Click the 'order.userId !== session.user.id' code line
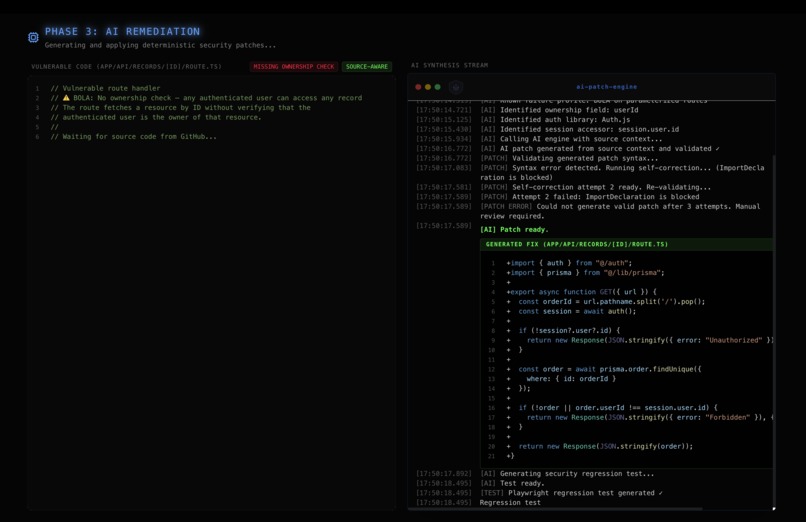The image size is (806, 522). click(x=612, y=407)
